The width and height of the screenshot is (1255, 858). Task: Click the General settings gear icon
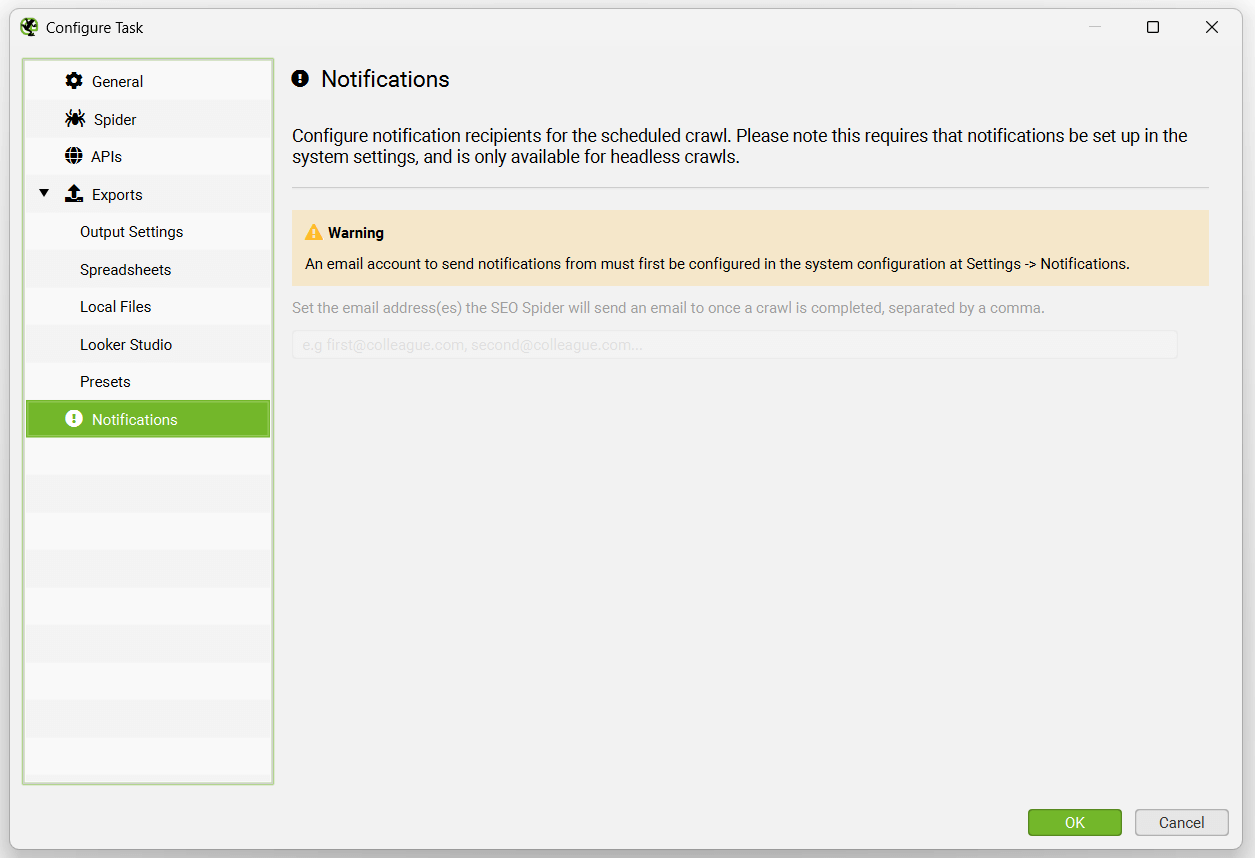coord(74,81)
